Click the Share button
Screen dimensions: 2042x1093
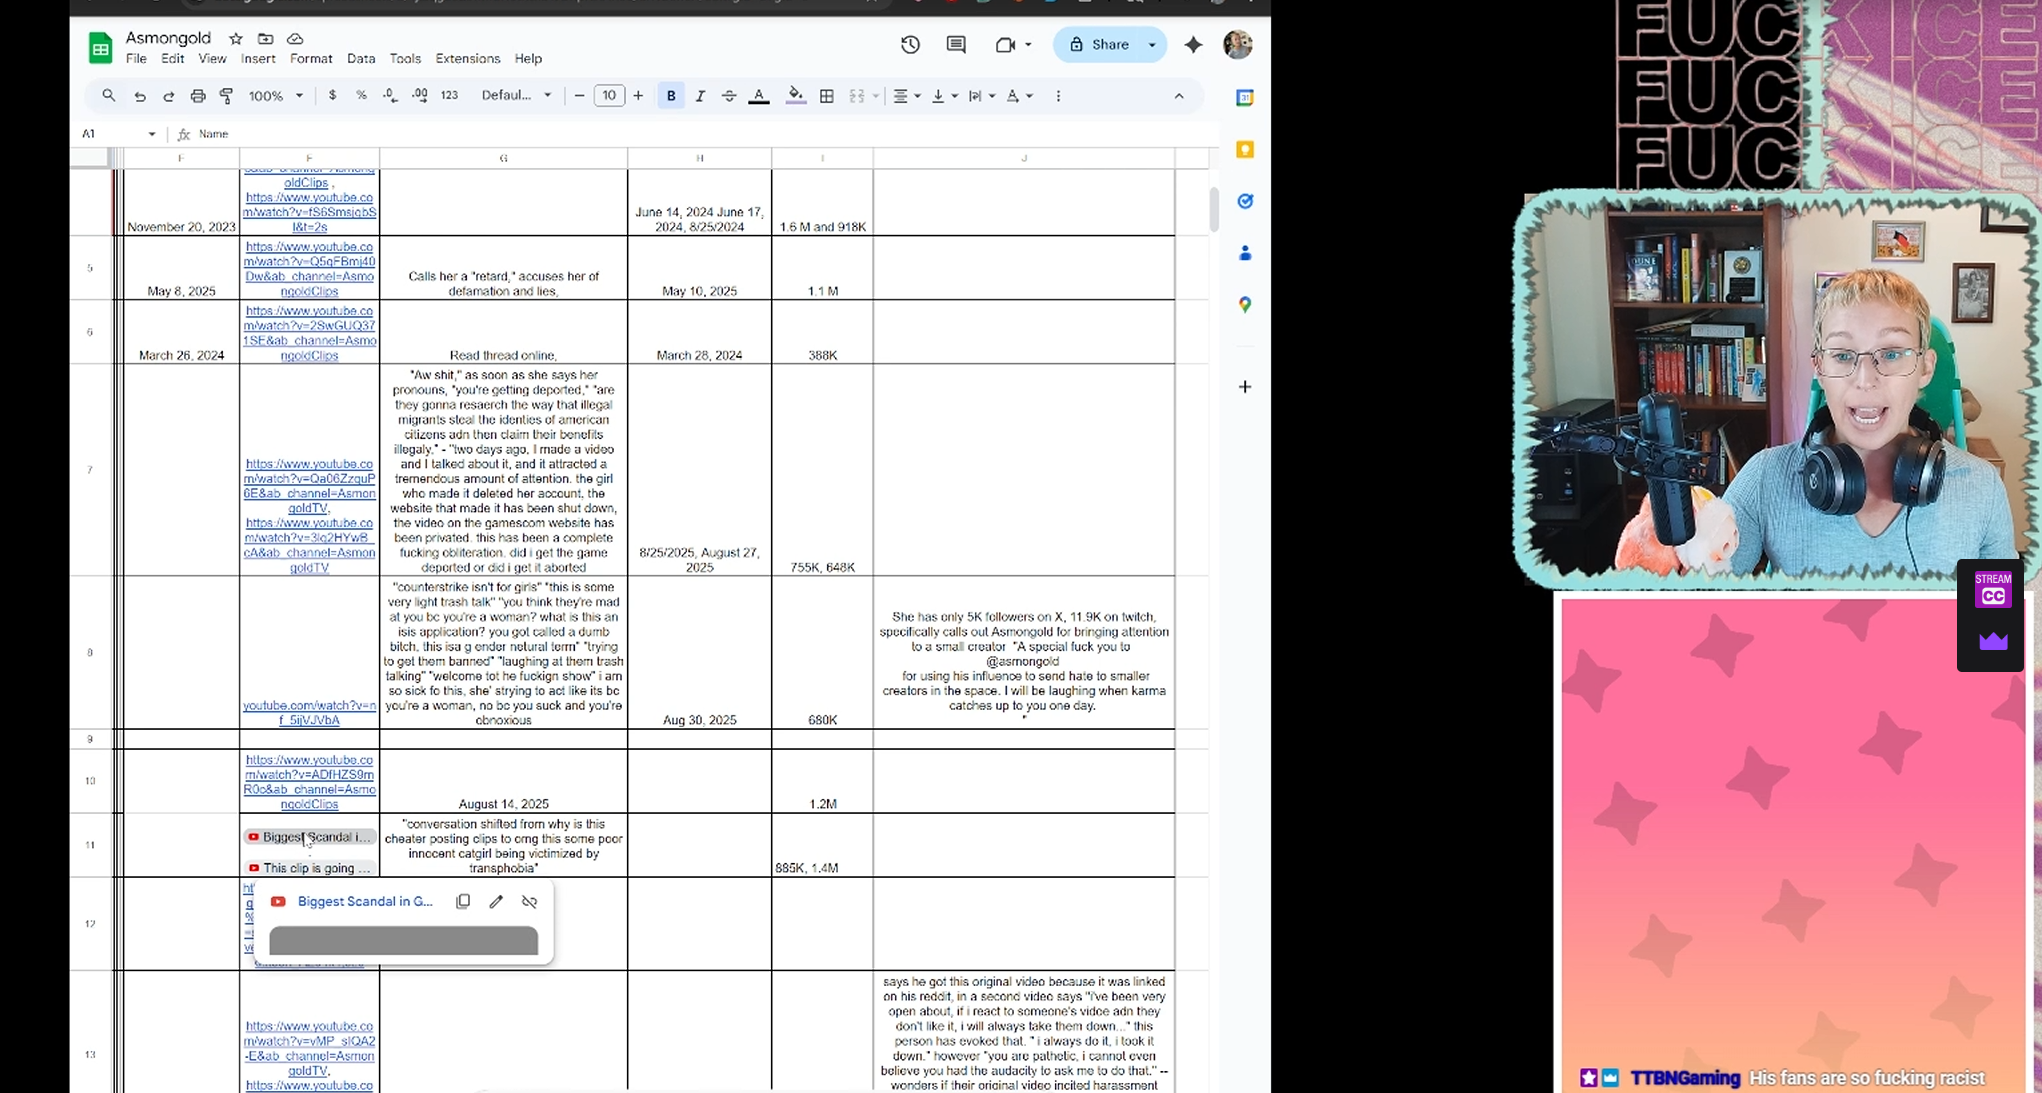1099,44
